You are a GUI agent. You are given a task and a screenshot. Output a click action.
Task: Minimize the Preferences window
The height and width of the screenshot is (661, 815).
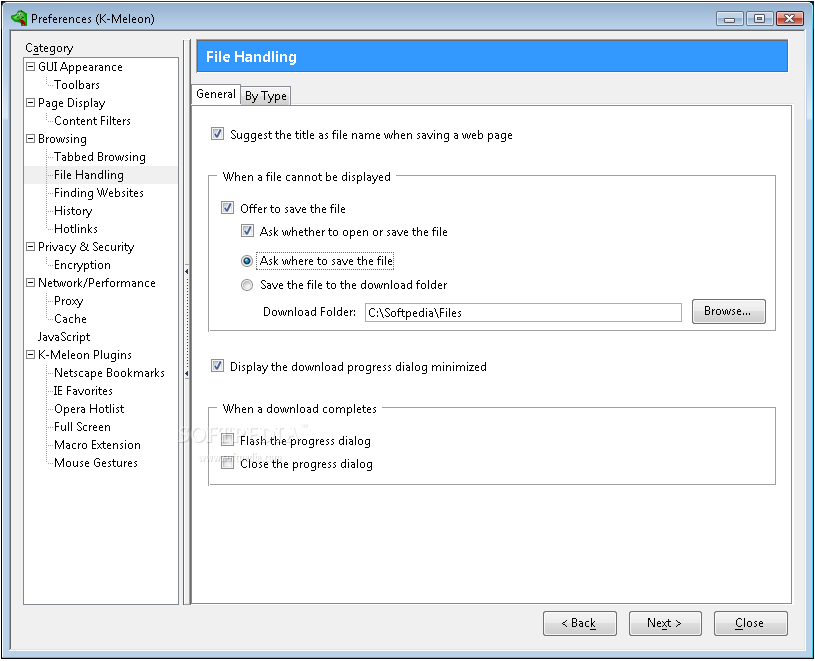tap(729, 19)
